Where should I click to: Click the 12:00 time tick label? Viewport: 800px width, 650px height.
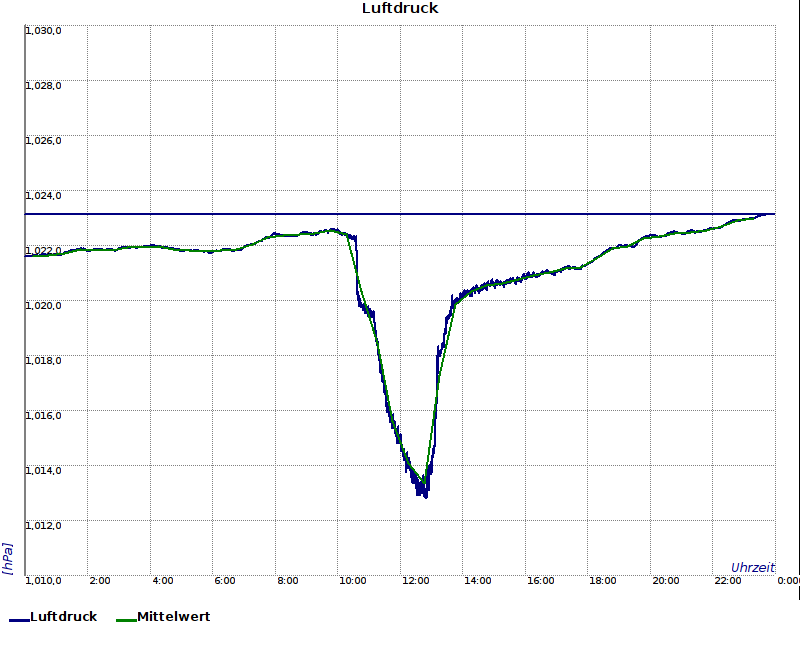click(415, 581)
